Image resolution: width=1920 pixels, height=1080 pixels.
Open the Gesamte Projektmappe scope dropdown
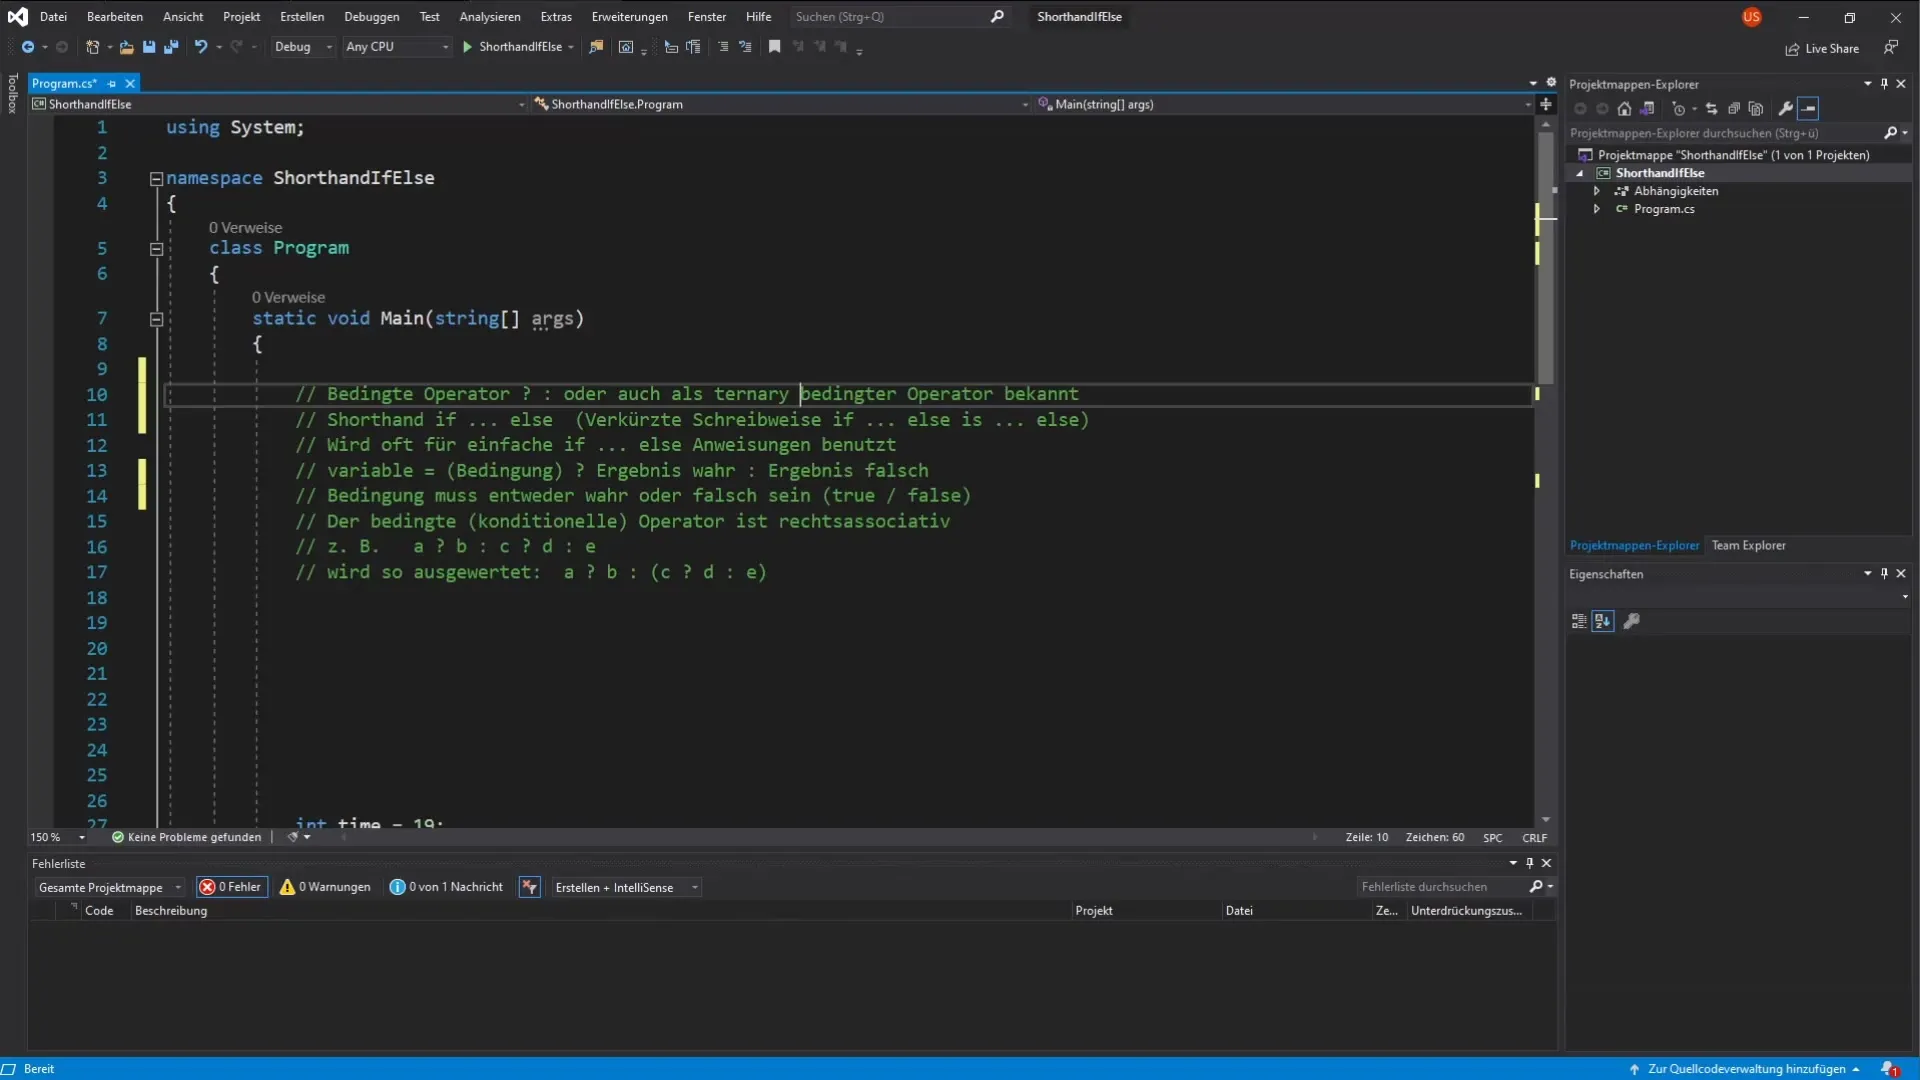tap(109, 887)
